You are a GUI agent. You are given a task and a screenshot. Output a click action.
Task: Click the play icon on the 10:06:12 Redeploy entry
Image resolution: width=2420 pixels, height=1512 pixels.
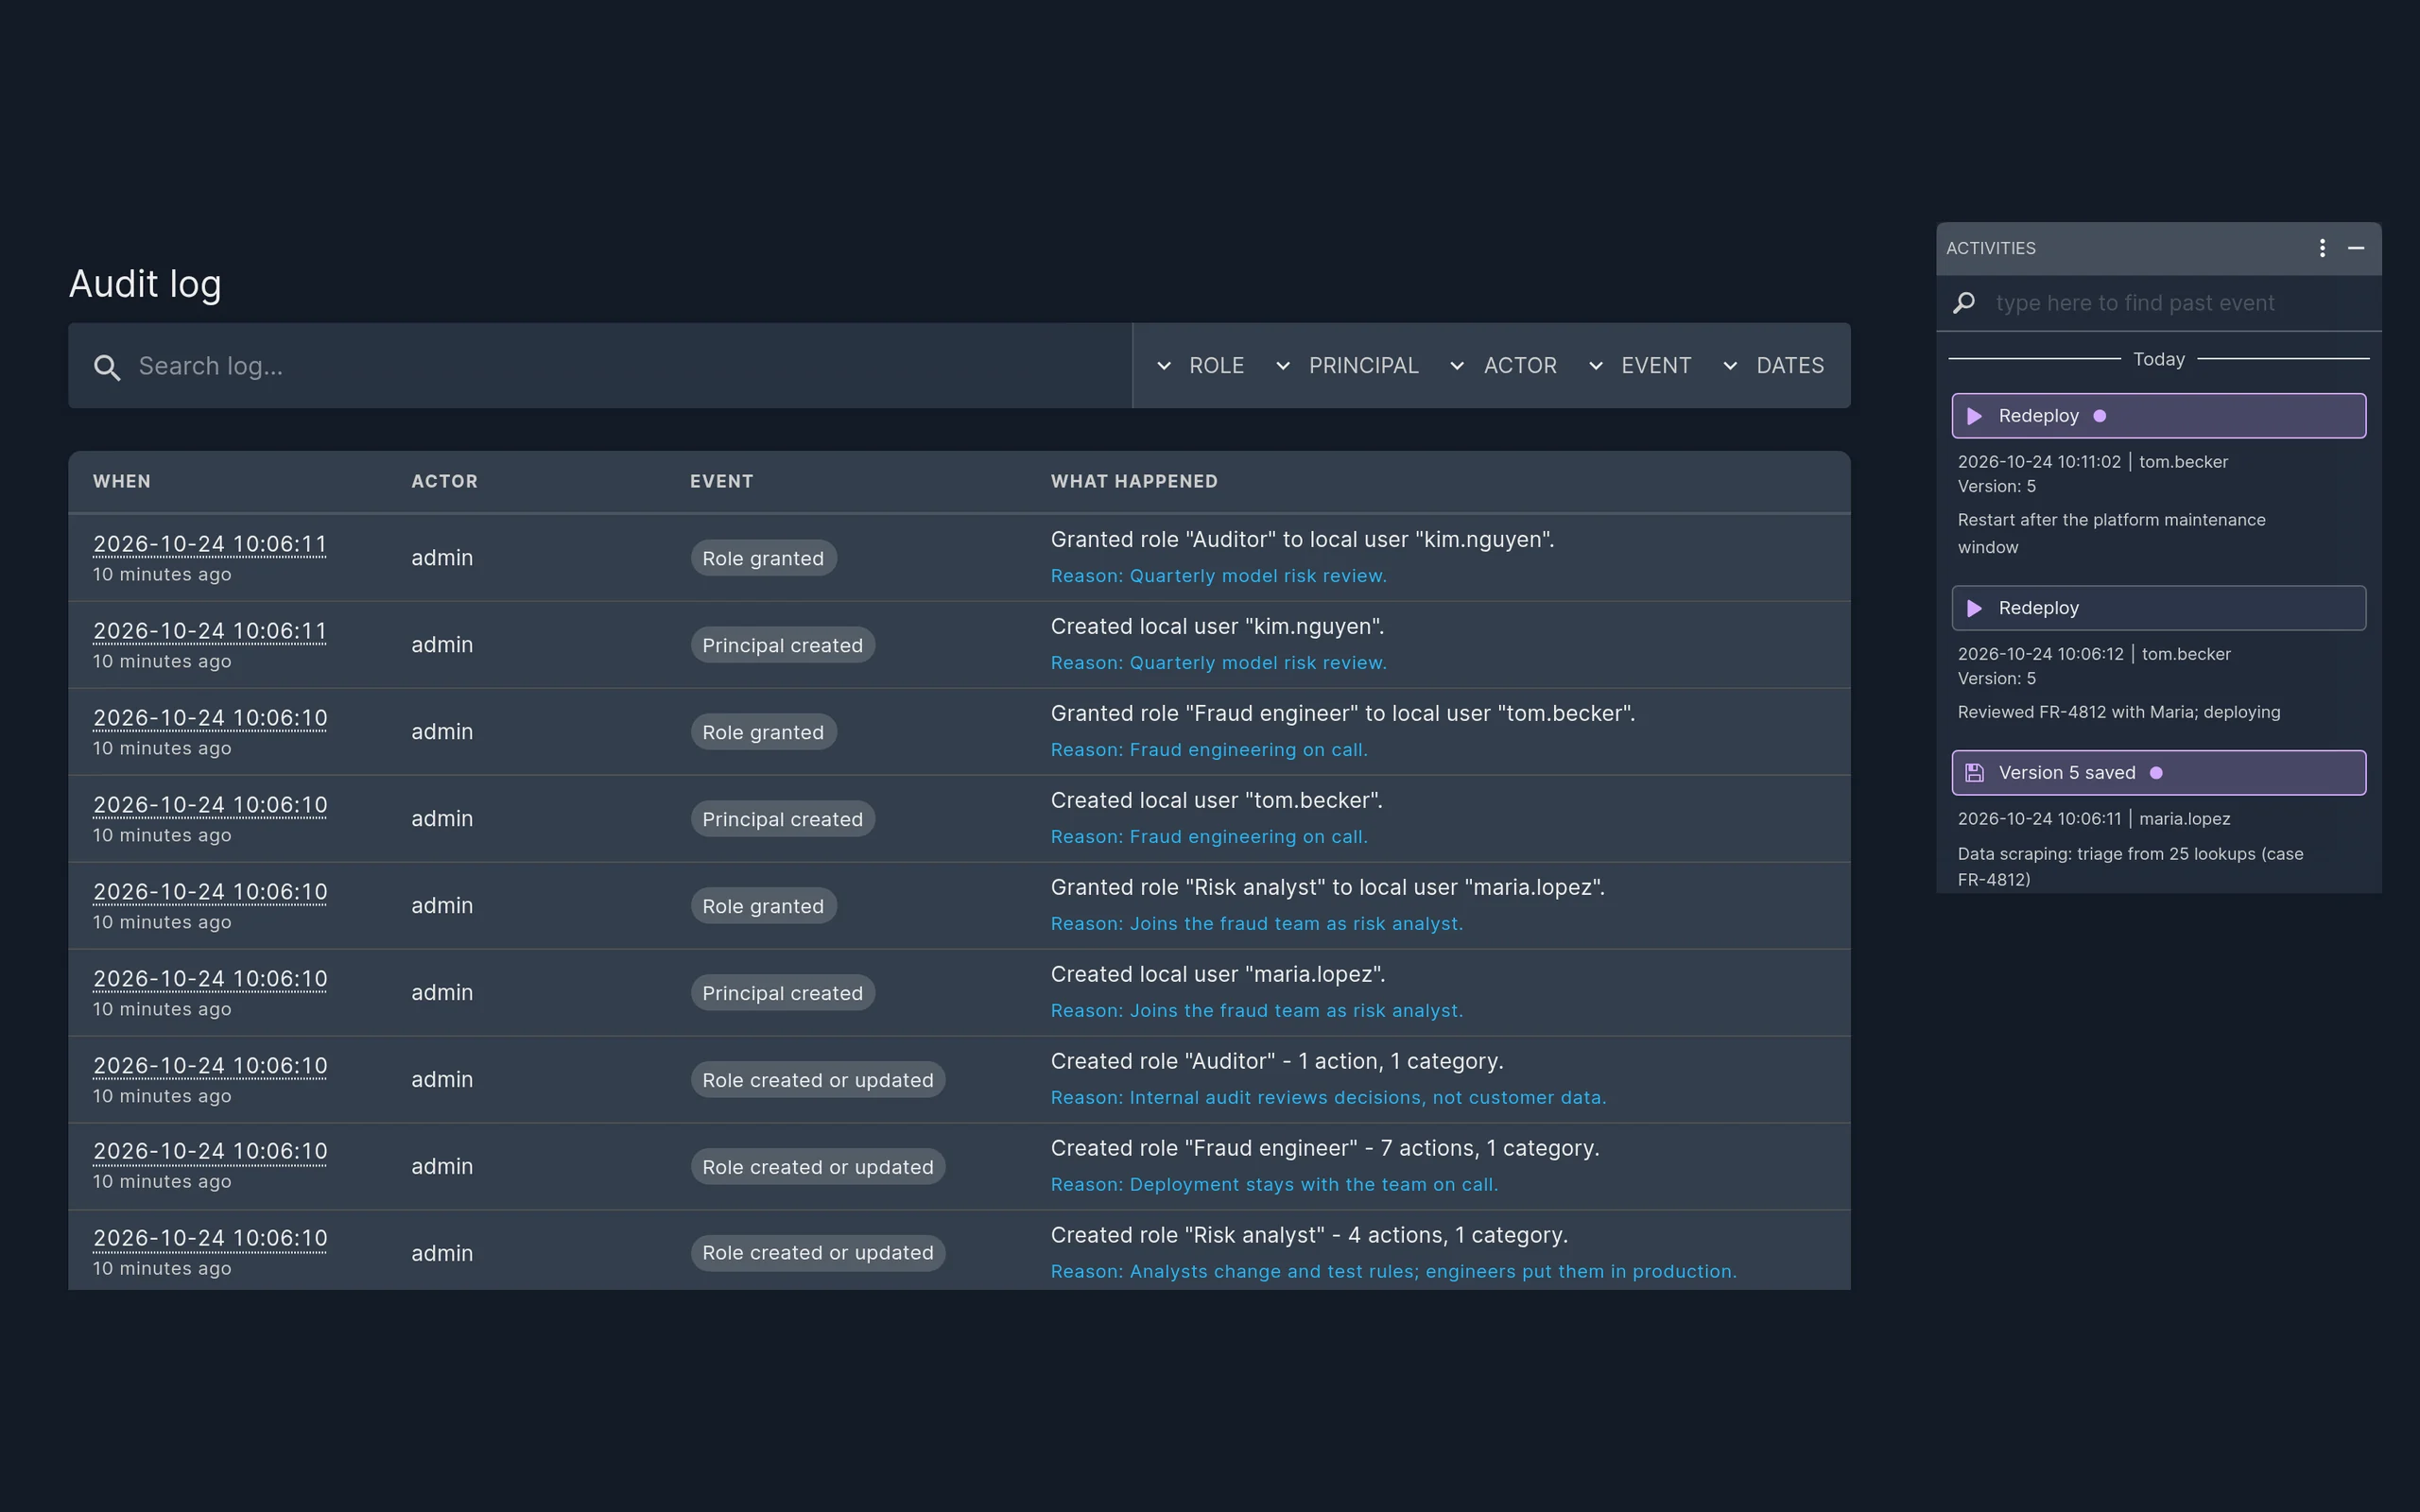coord(1974,608)
